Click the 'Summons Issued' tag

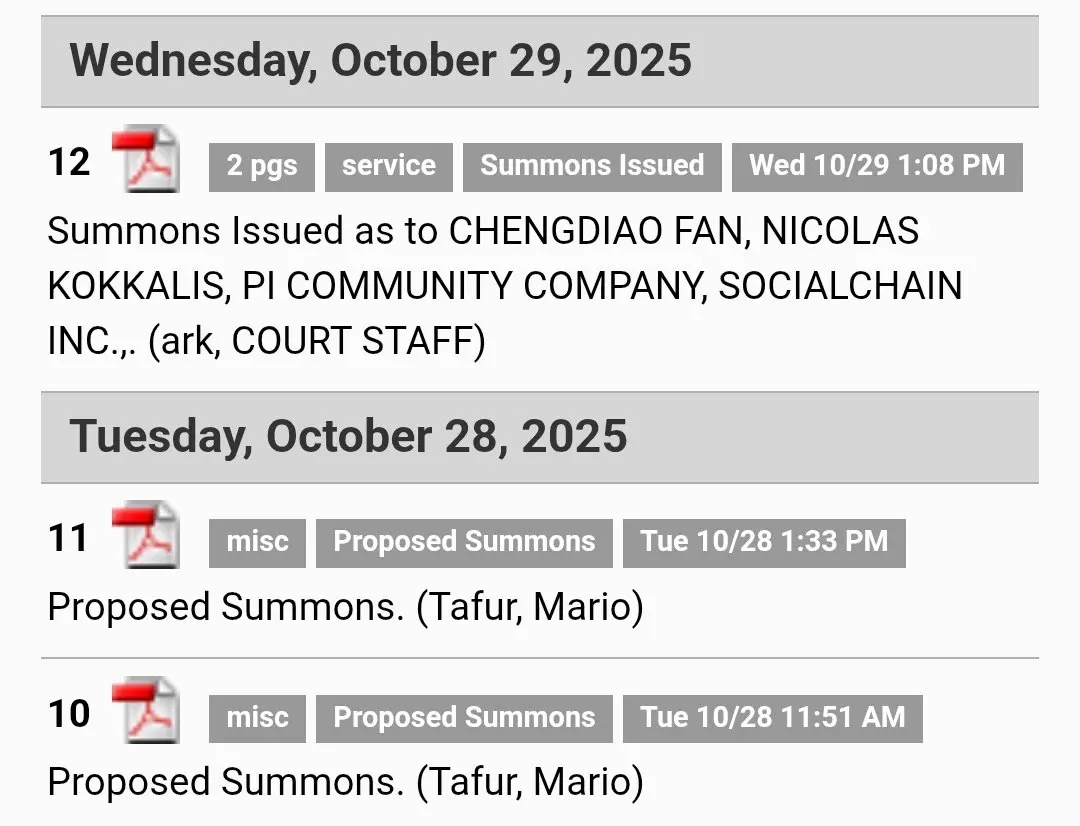pyautogui.click(x=592, y=166)
